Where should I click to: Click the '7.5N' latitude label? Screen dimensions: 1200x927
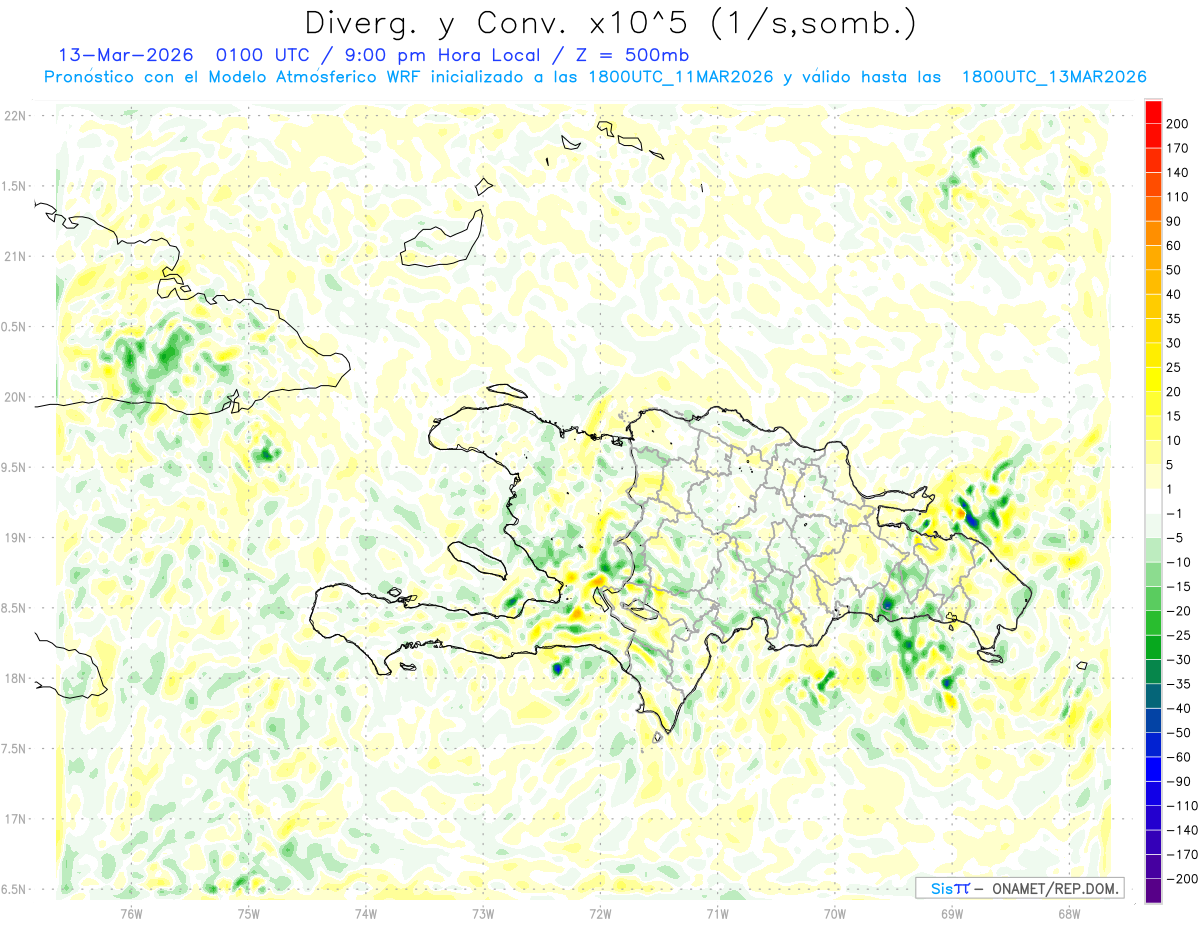[14, 748]
